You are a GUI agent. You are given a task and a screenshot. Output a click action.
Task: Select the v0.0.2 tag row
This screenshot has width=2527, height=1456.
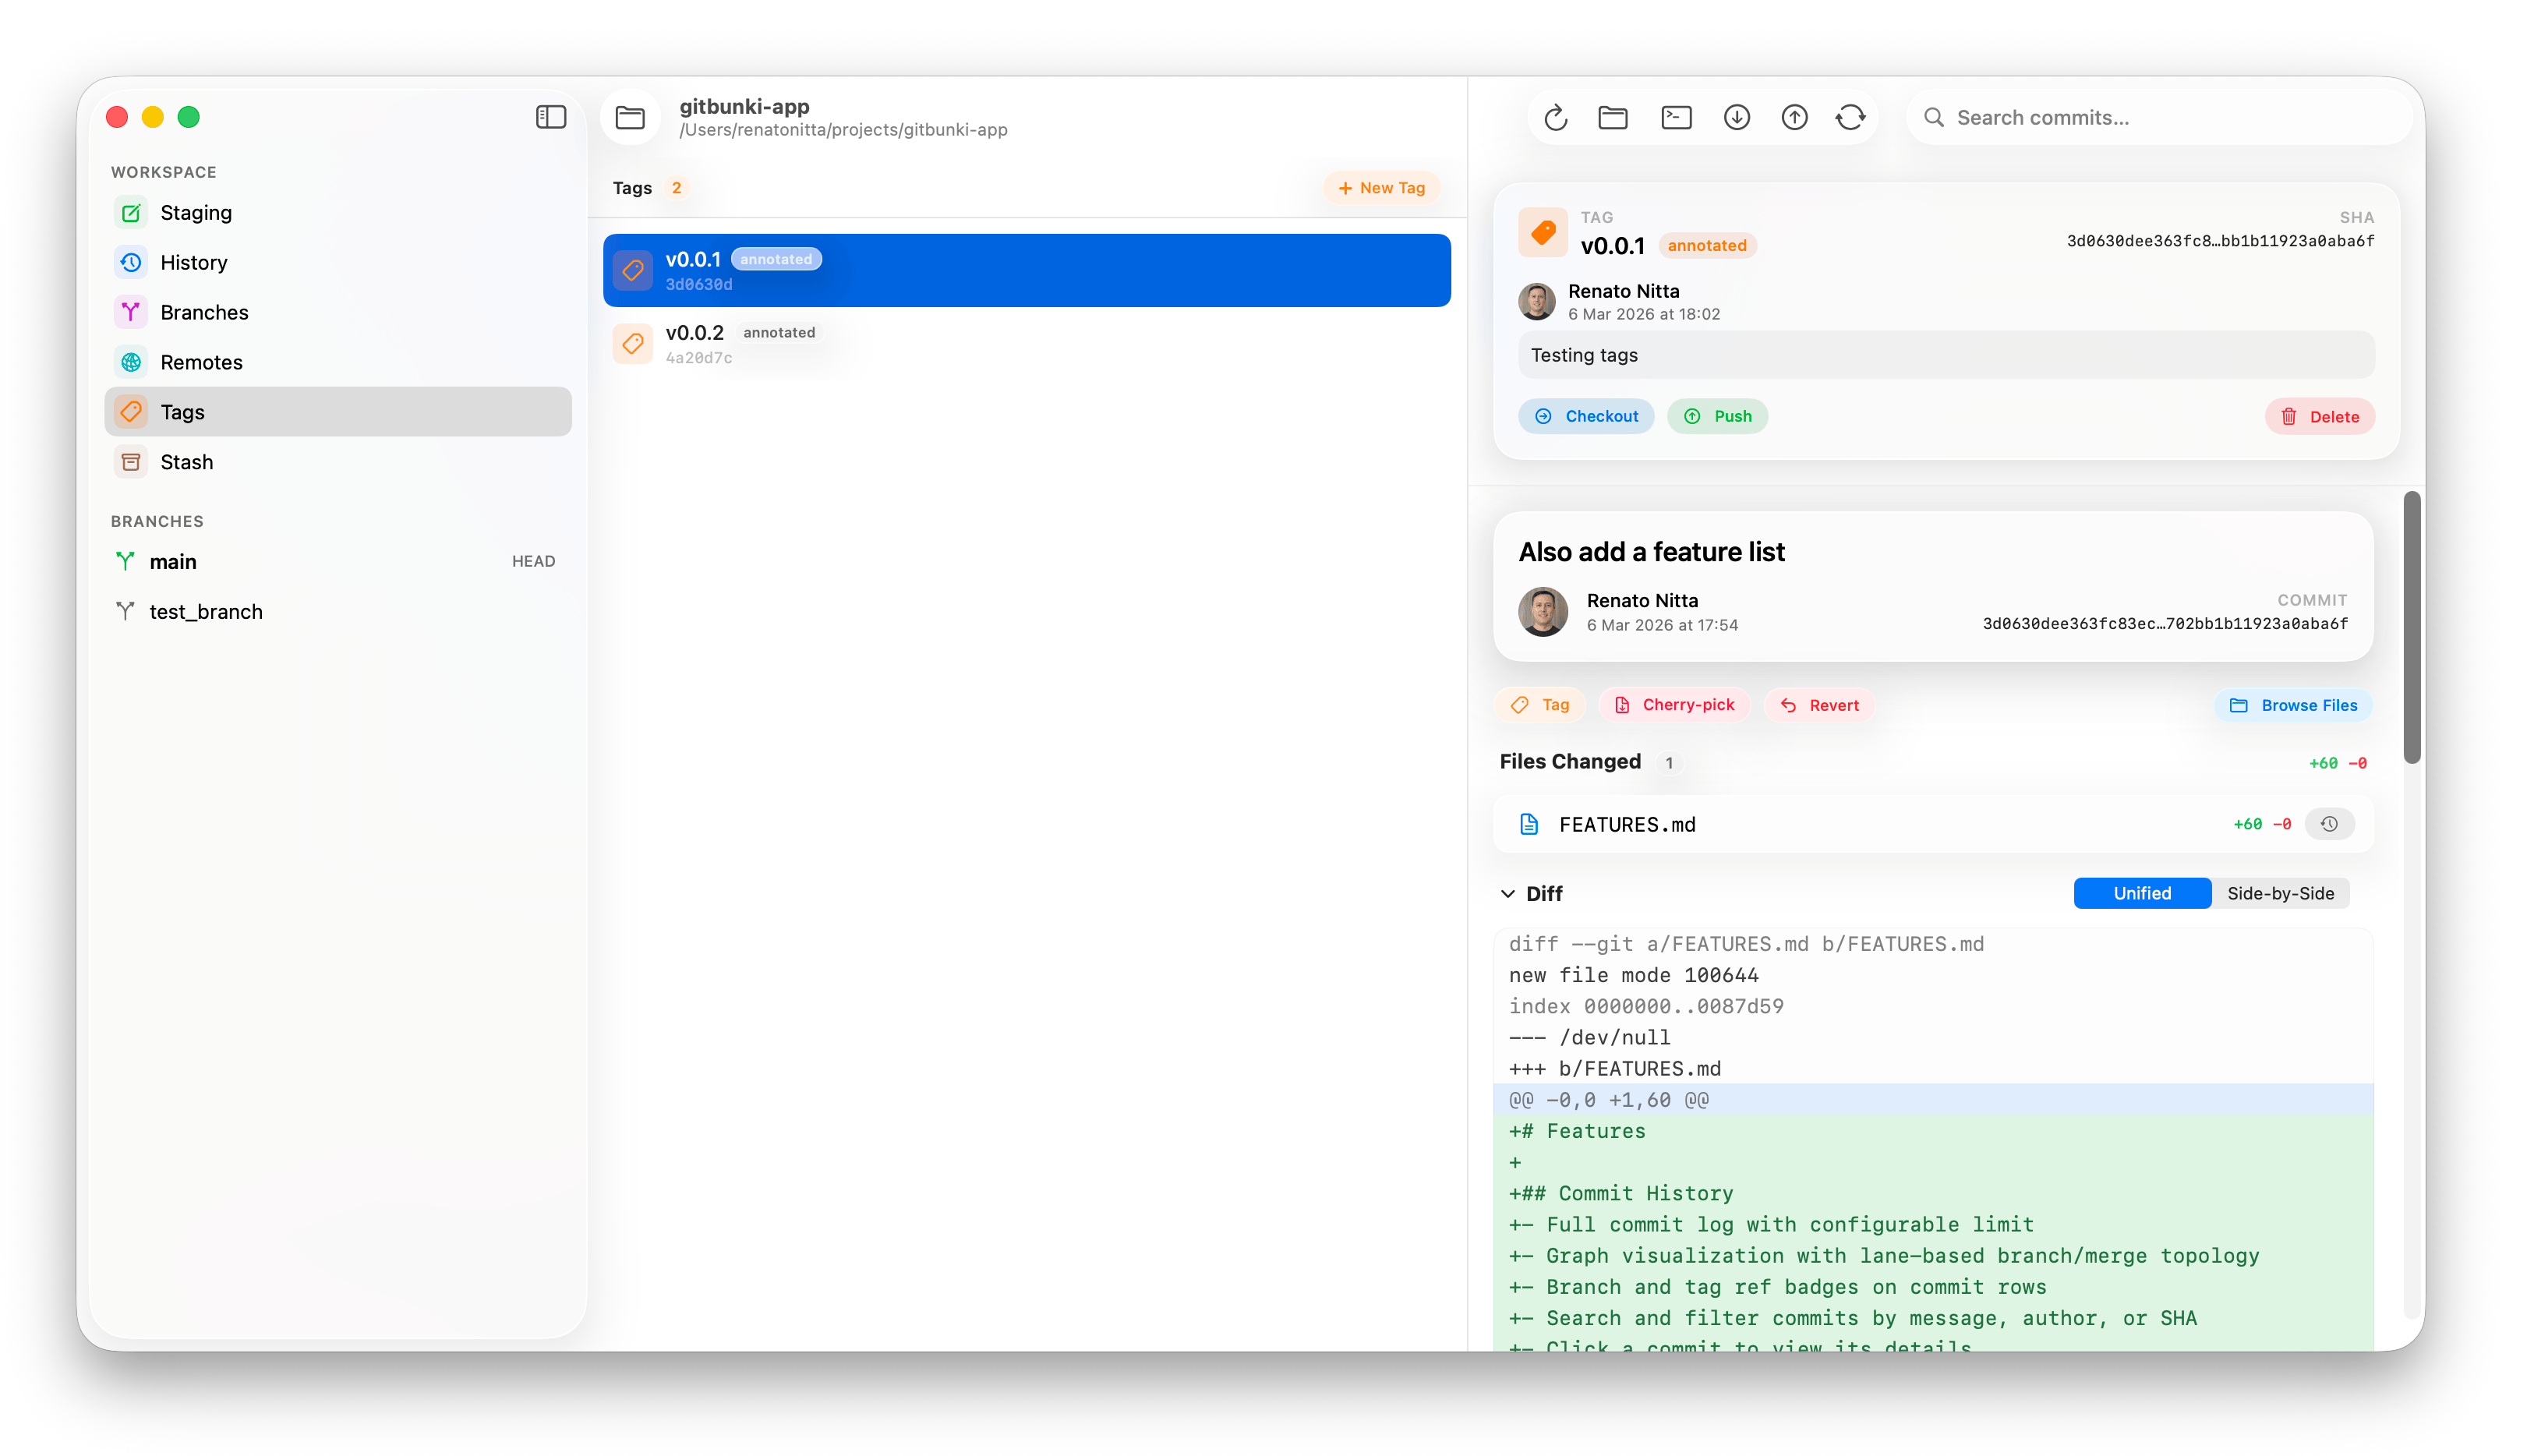(1026, 344)
